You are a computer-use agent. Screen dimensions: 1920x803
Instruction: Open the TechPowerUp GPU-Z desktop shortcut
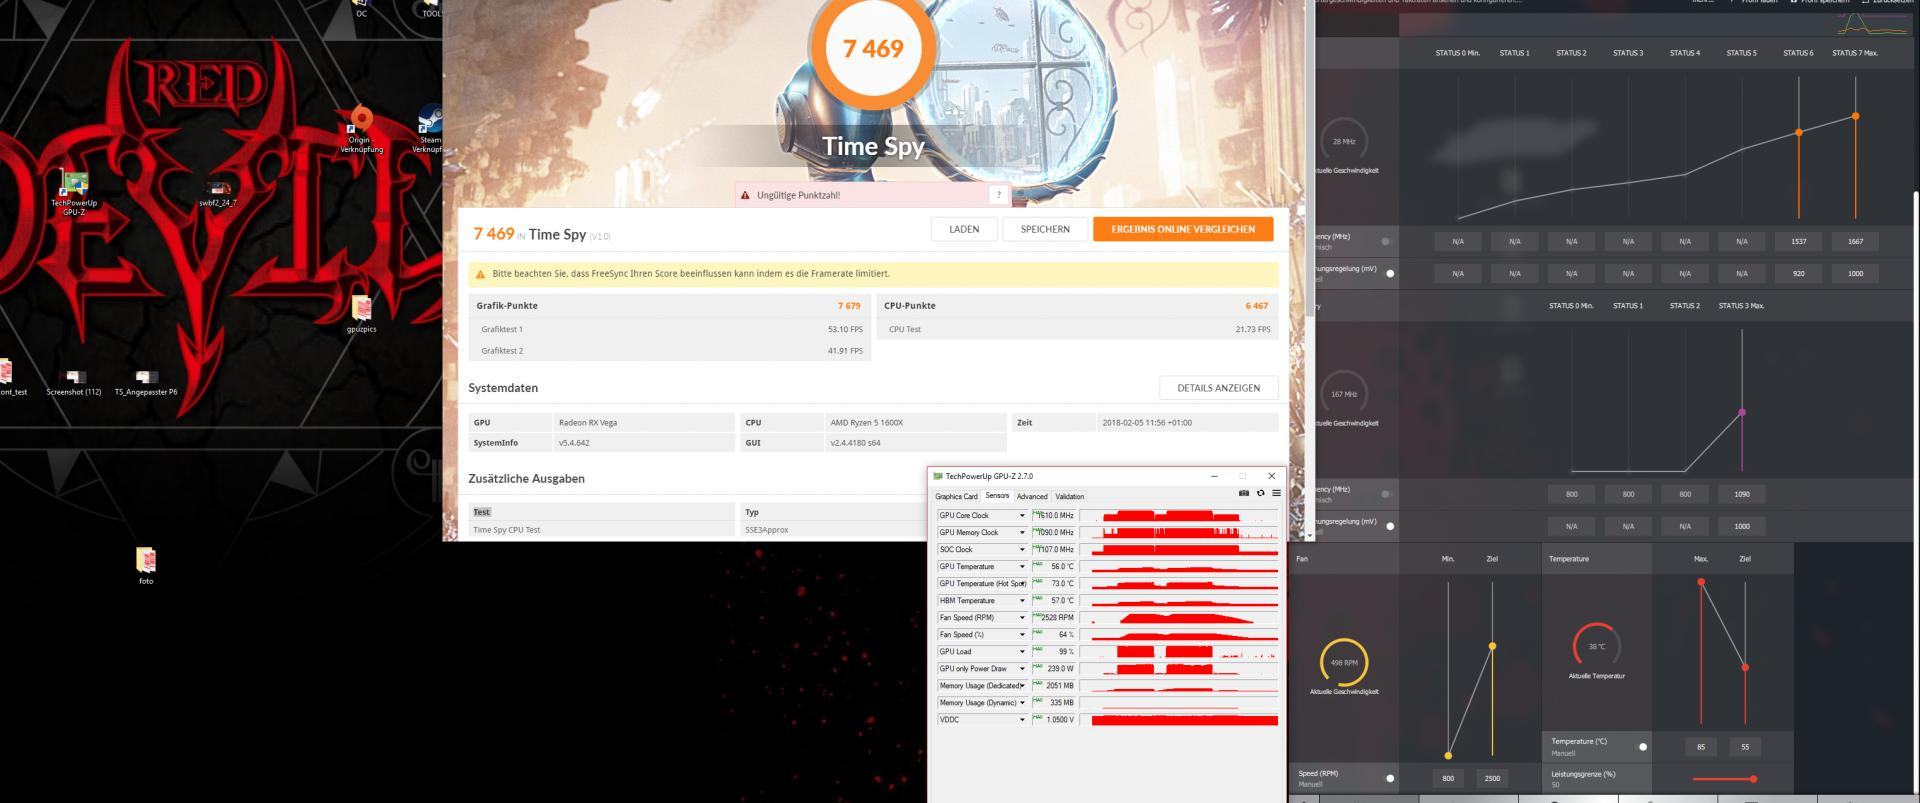click(74, 193)
